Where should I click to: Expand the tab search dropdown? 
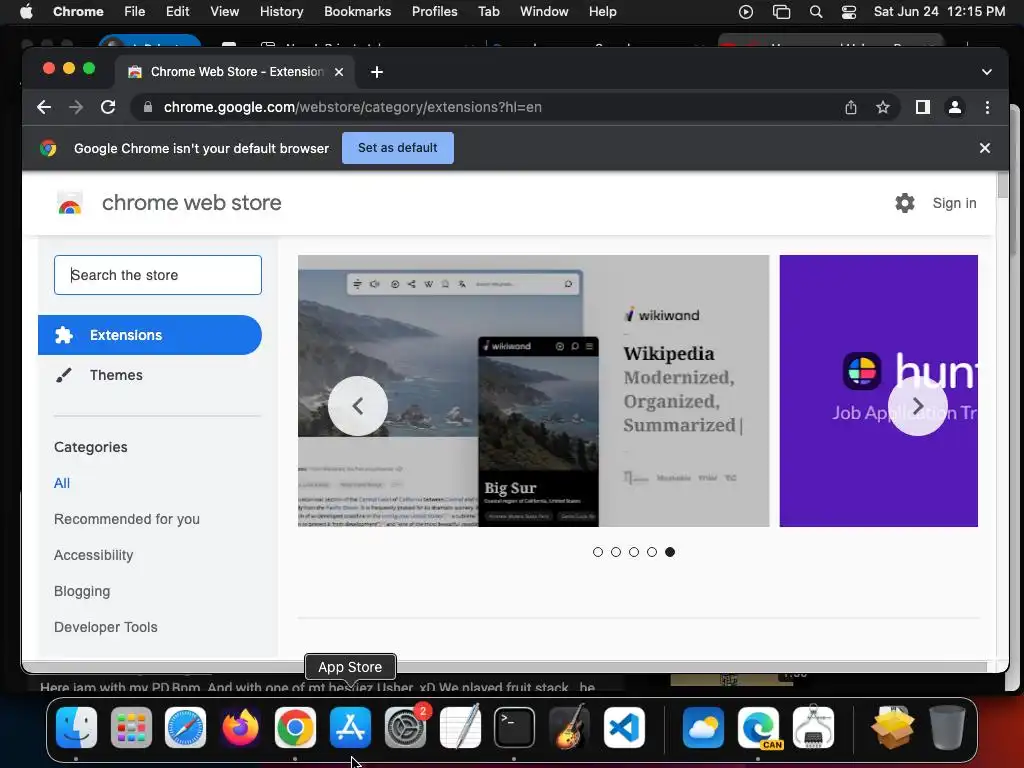987,72
